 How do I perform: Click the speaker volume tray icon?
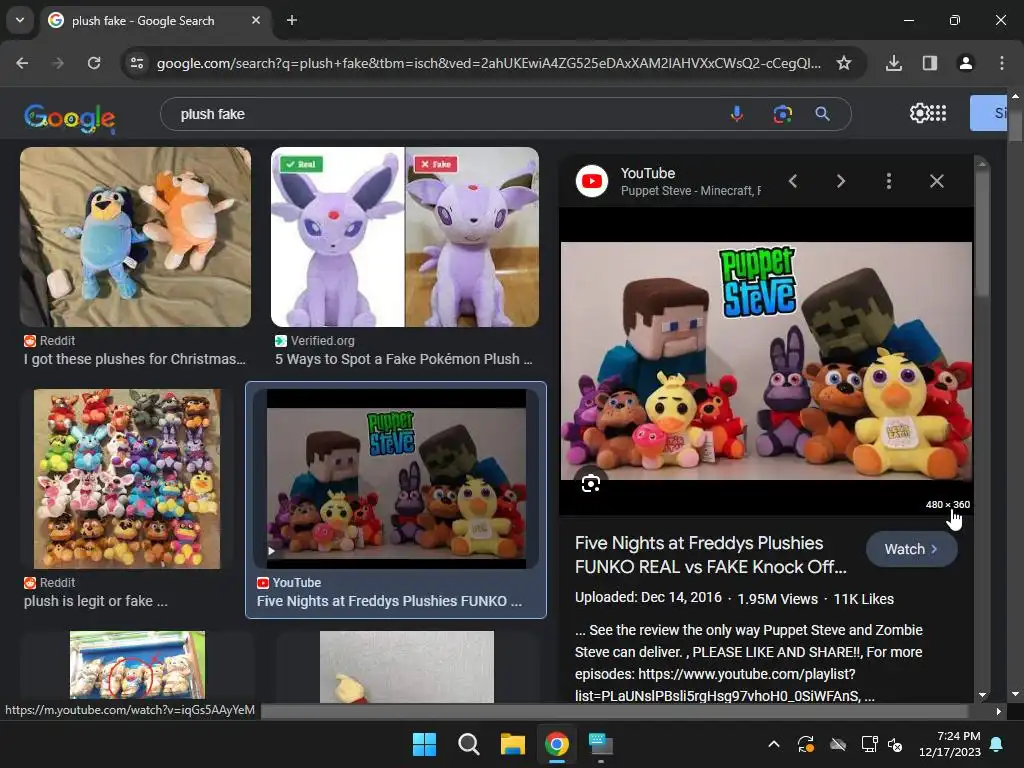[x=895, y=744]
